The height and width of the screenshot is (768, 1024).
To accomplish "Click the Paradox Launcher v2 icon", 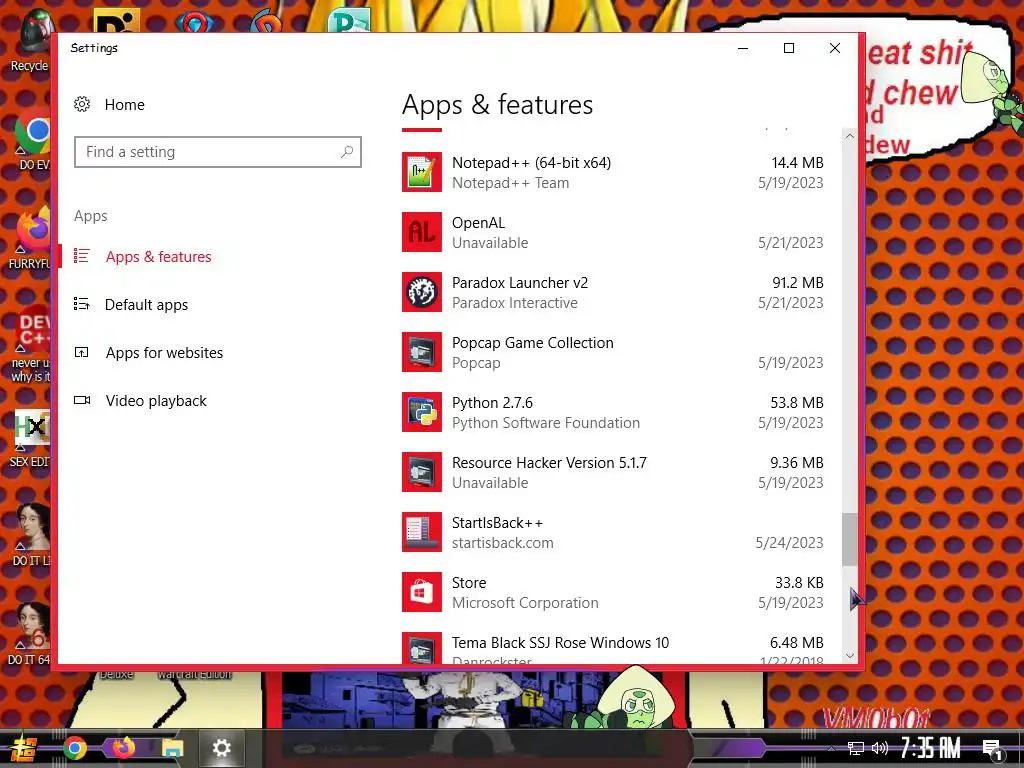I will coord(422,293).
